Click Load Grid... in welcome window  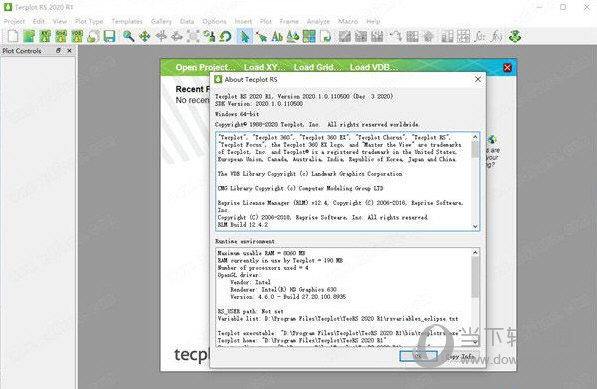(318, 67)
